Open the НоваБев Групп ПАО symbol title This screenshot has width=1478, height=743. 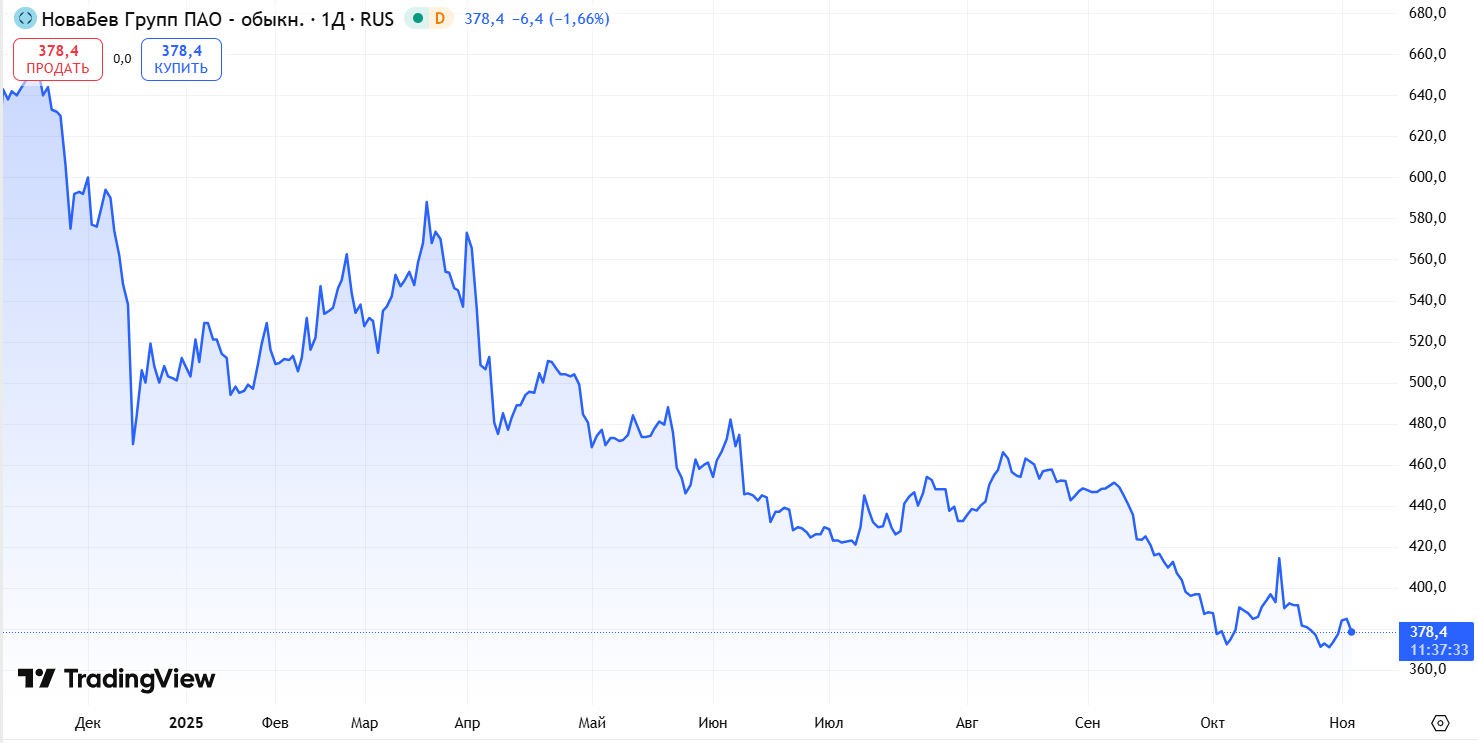coord(172,18)
